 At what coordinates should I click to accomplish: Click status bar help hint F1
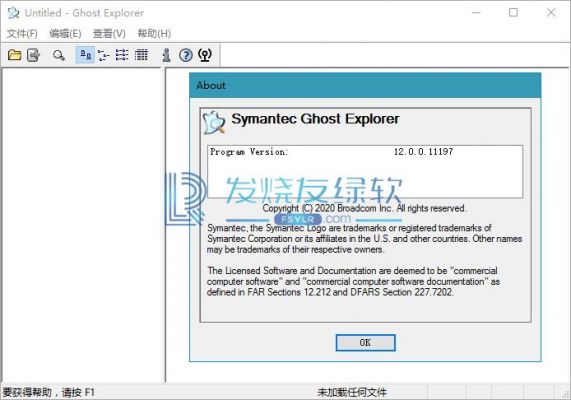[49, 392]
